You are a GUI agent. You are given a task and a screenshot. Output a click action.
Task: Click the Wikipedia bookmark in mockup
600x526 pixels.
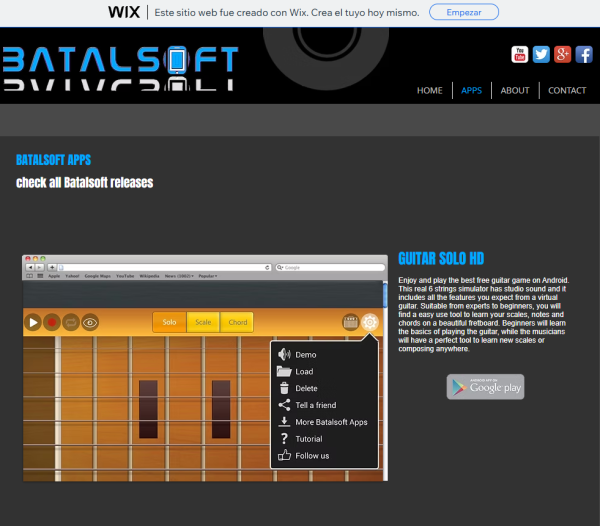[x=149, y=276]
